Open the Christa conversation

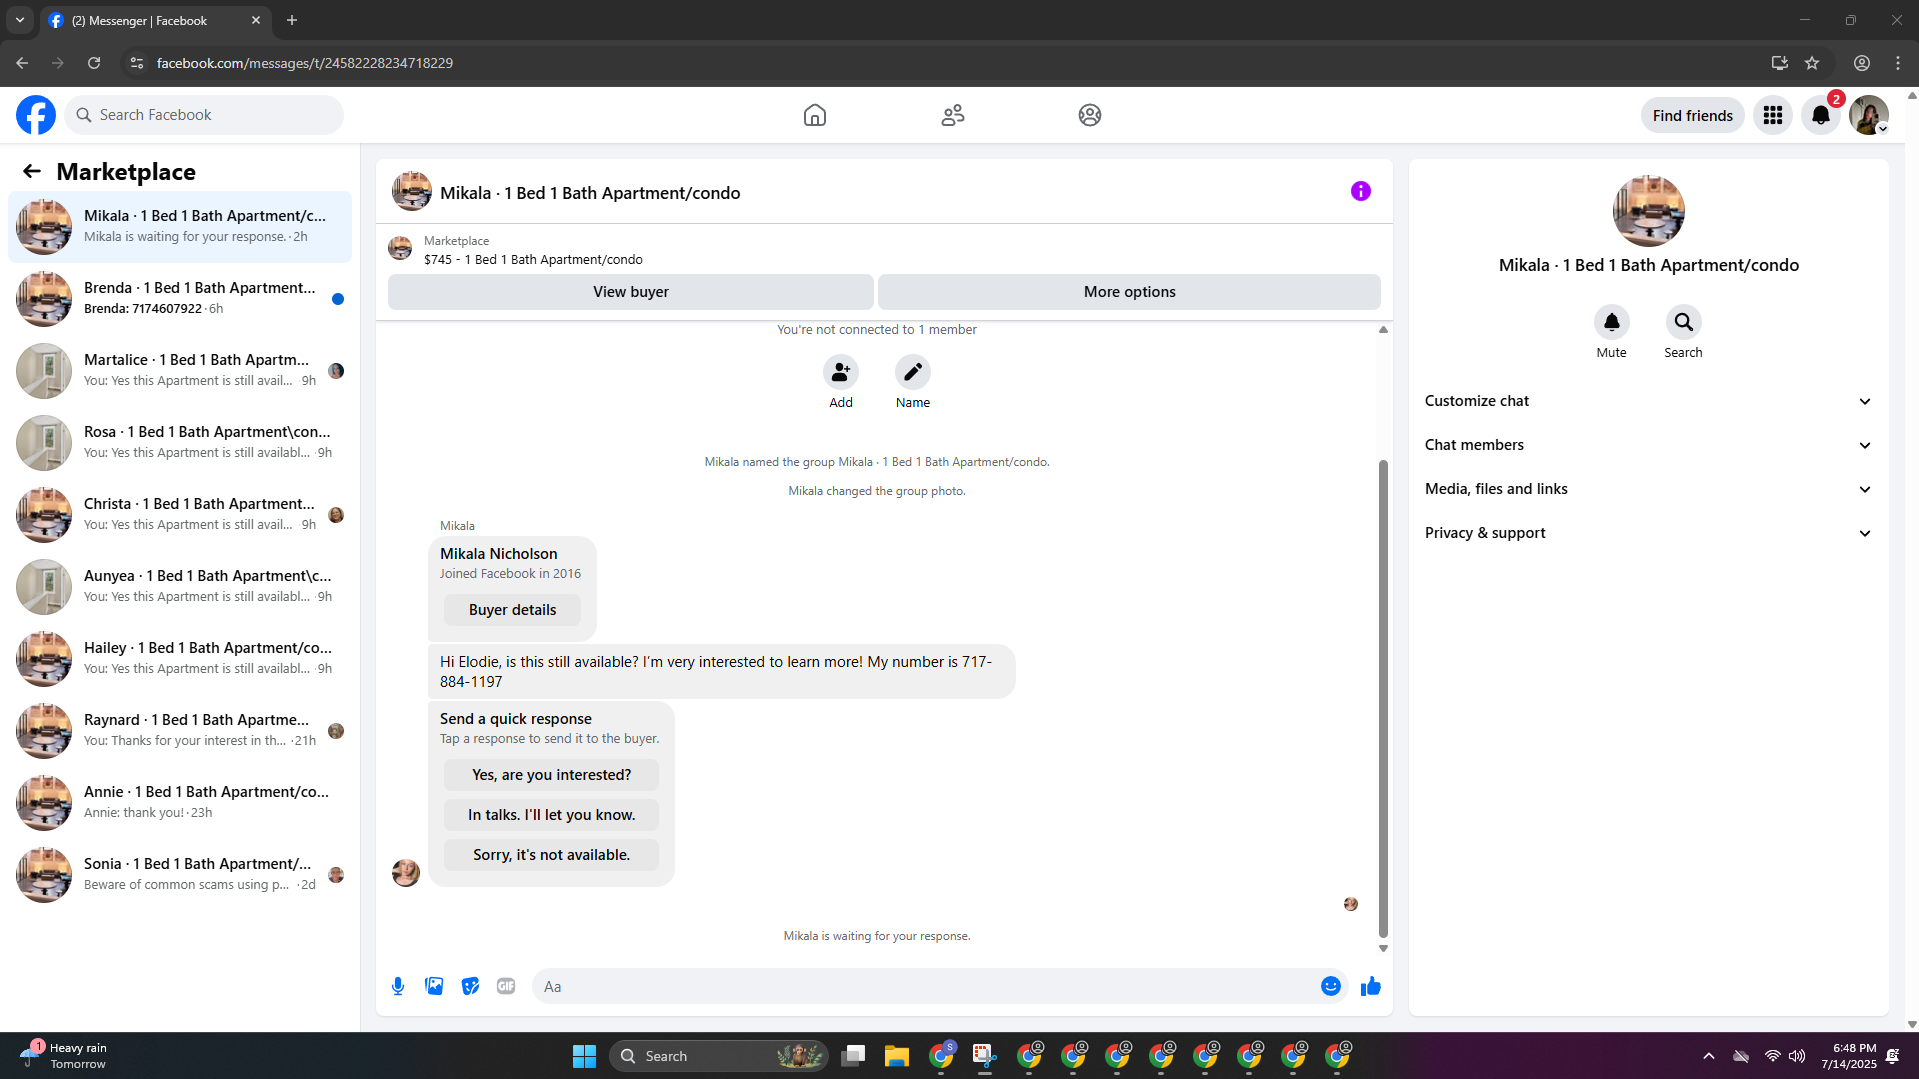[x=180, y=514]
